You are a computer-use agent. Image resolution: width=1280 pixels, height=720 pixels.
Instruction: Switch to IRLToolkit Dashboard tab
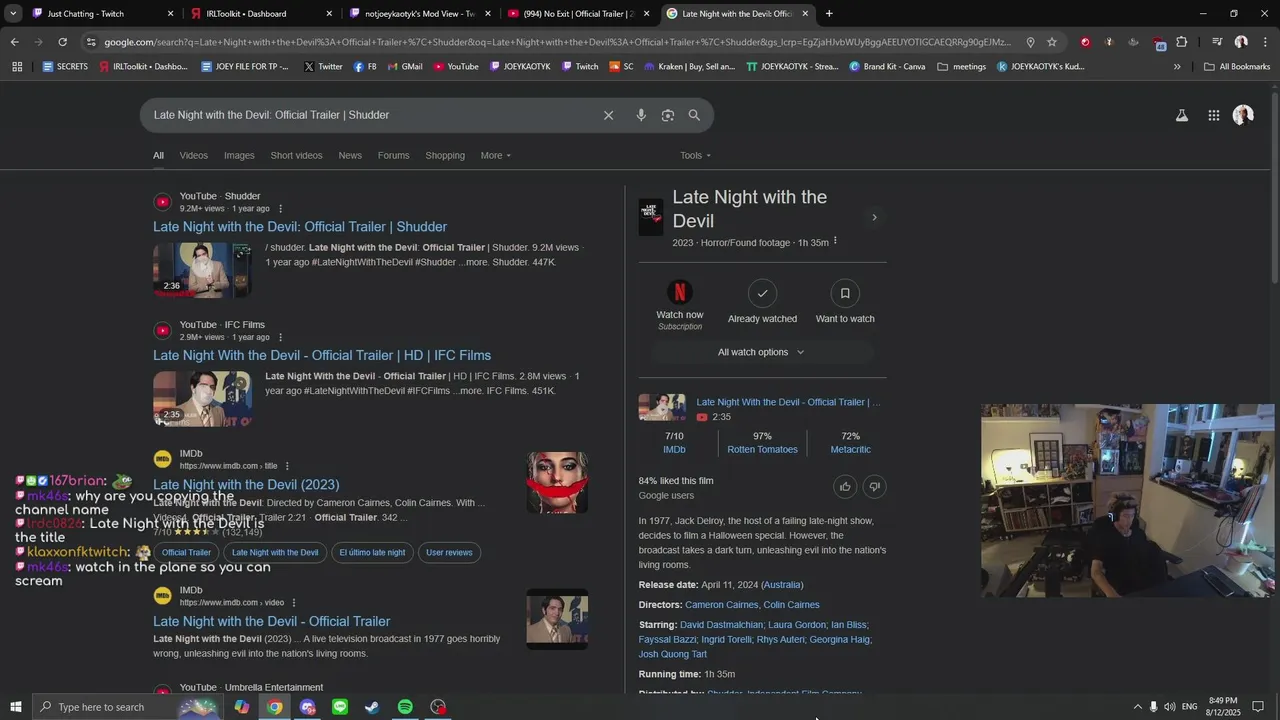(260, 14)
